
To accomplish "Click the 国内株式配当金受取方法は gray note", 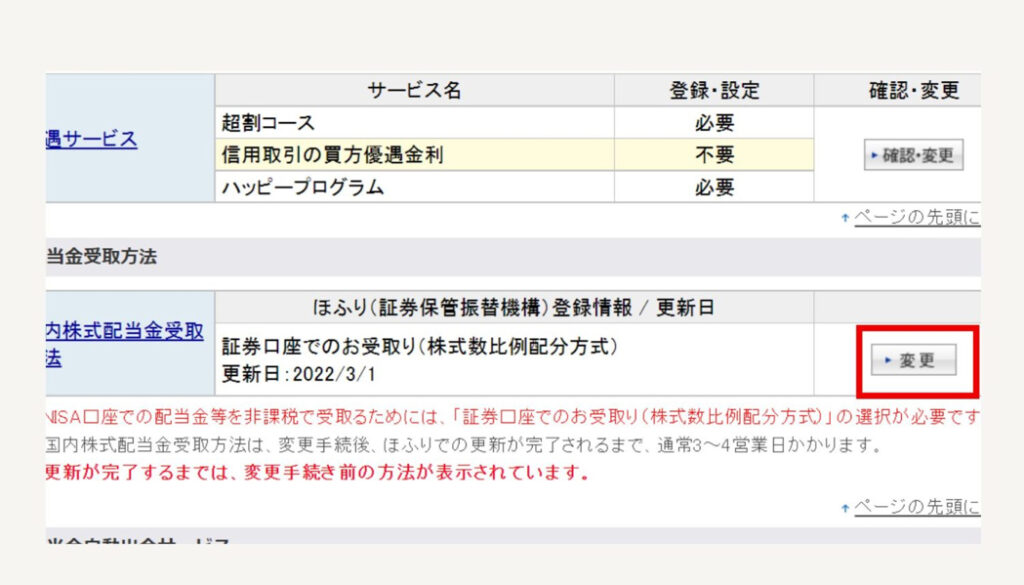I will (464, 445).
